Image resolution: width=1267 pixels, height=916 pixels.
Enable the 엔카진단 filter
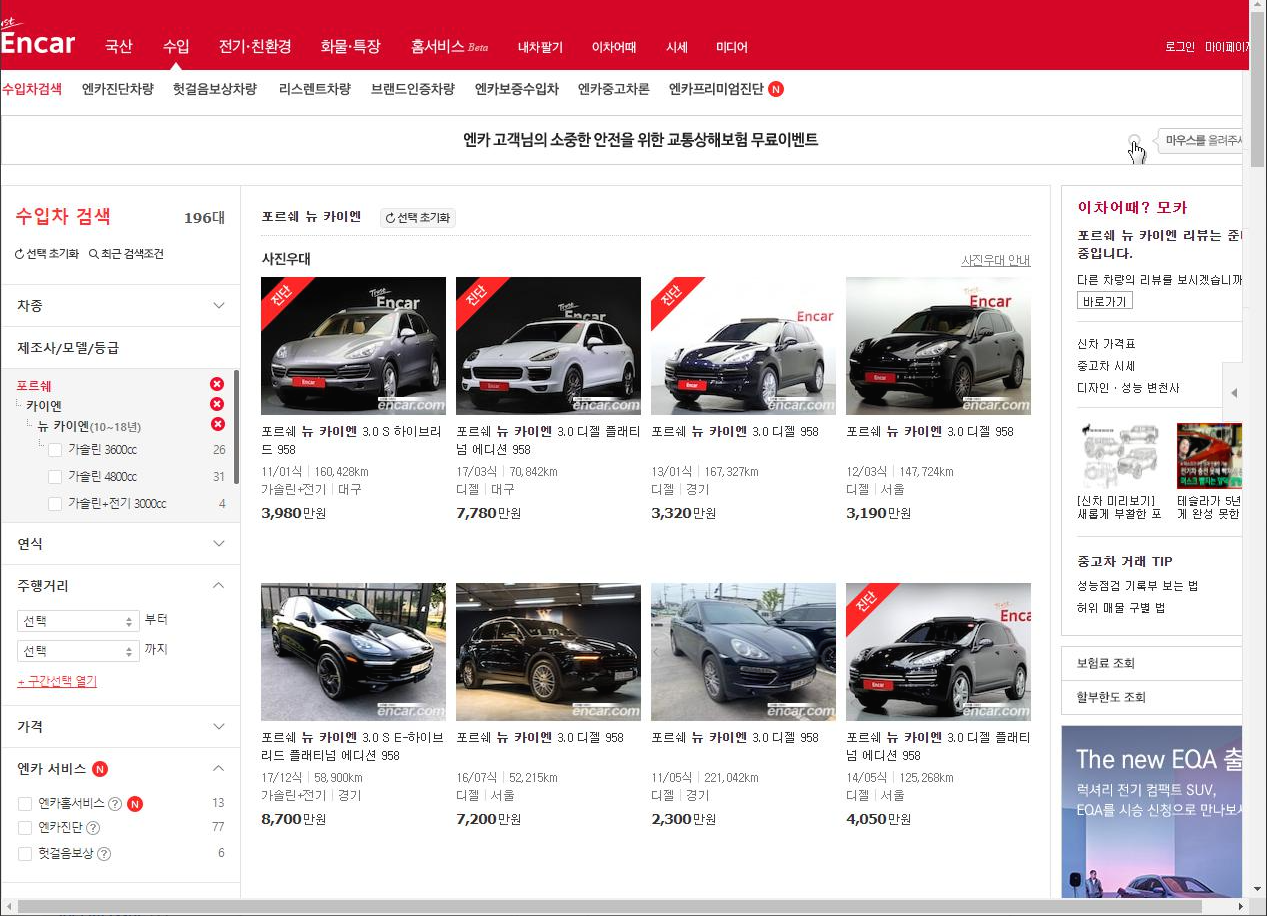point(25,828)
